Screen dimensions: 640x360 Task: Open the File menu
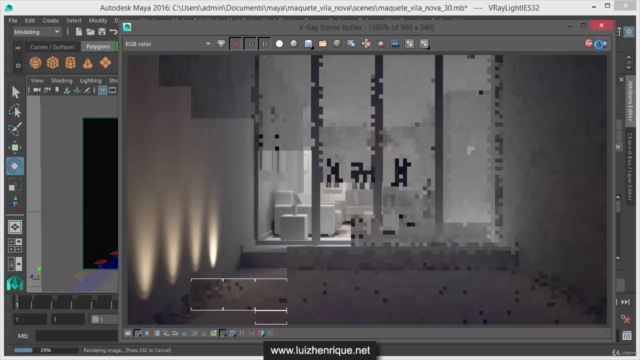tap(13, 20)
